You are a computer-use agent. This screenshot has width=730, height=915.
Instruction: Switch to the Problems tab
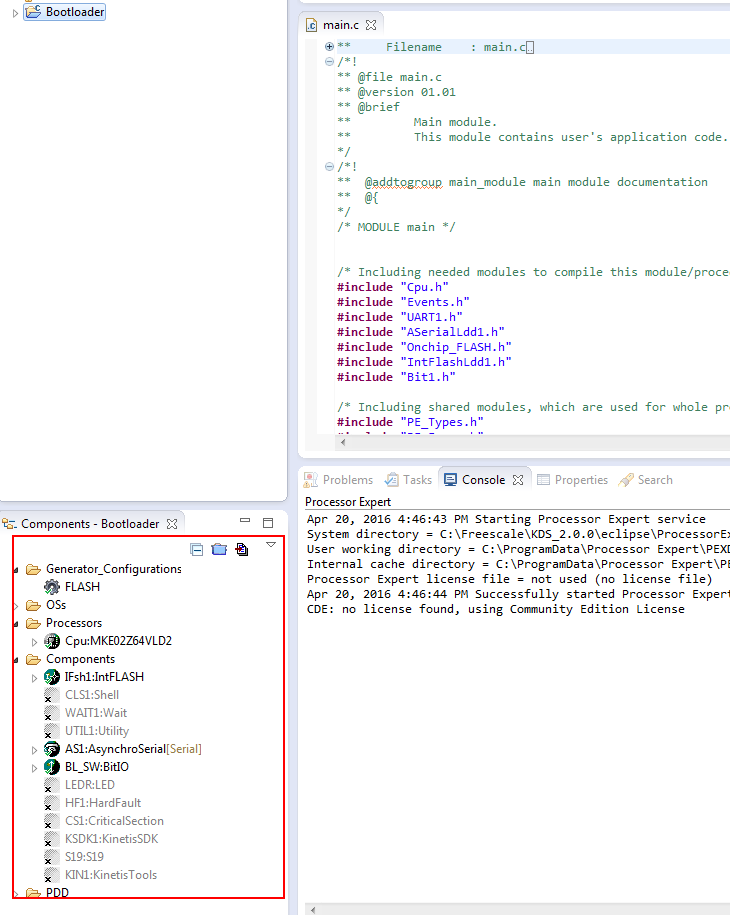click(338, 480)
